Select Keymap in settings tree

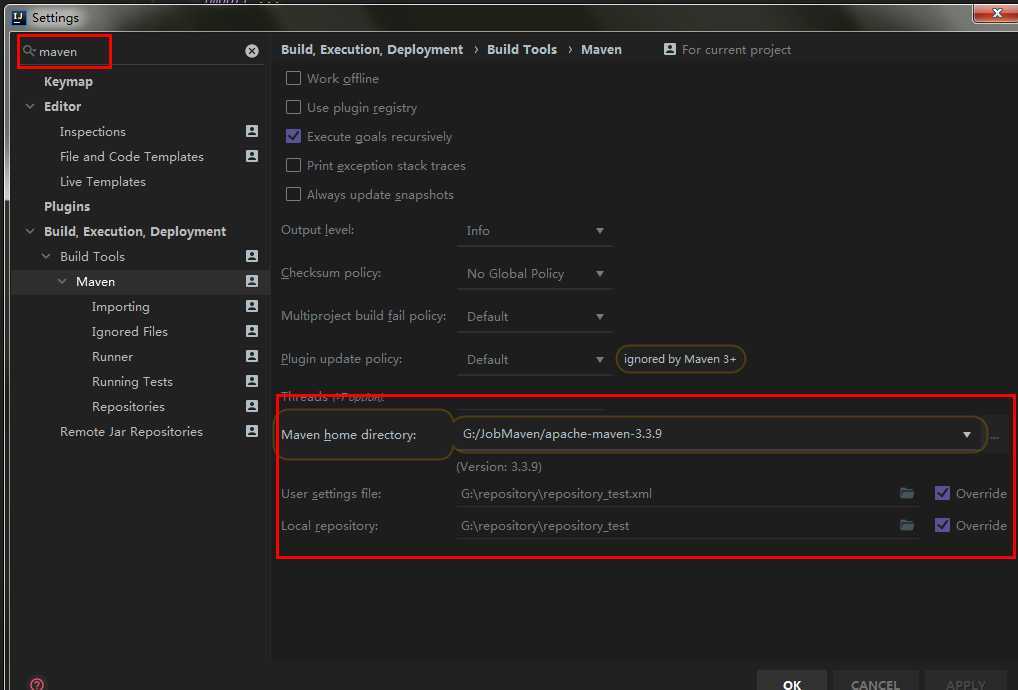[x=68, y=81]
